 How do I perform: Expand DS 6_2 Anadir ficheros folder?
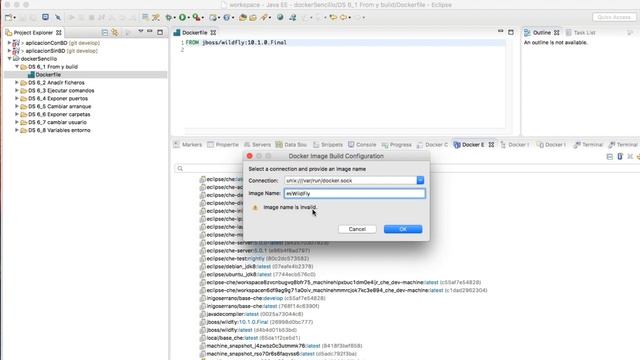tap(17, 82)
